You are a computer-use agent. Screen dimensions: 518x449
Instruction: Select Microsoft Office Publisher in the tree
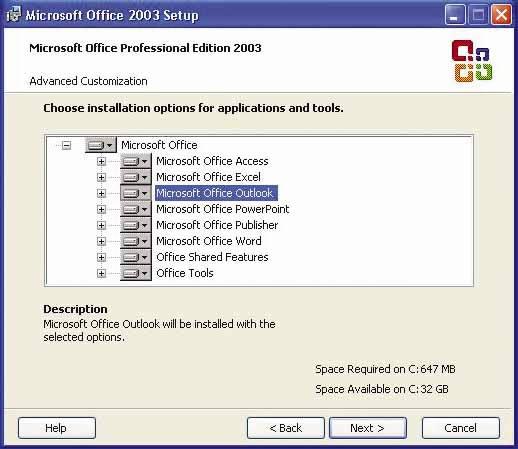(x=217, y=225)
